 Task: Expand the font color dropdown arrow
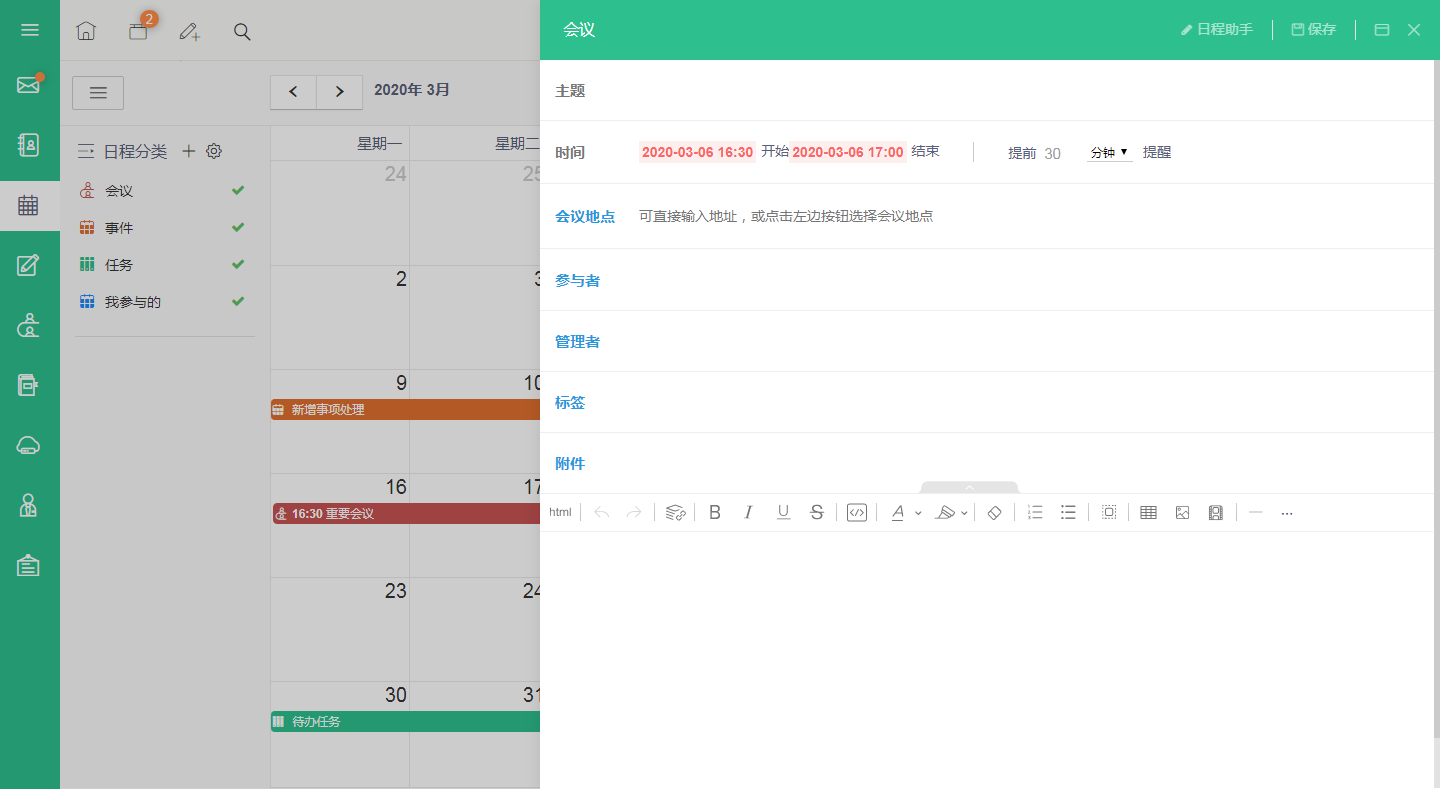tap(918, 513)
